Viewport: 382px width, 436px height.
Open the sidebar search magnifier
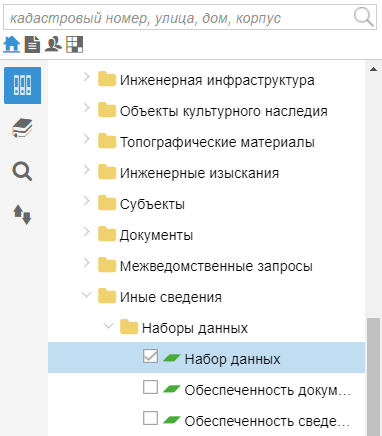click(22, 171)
